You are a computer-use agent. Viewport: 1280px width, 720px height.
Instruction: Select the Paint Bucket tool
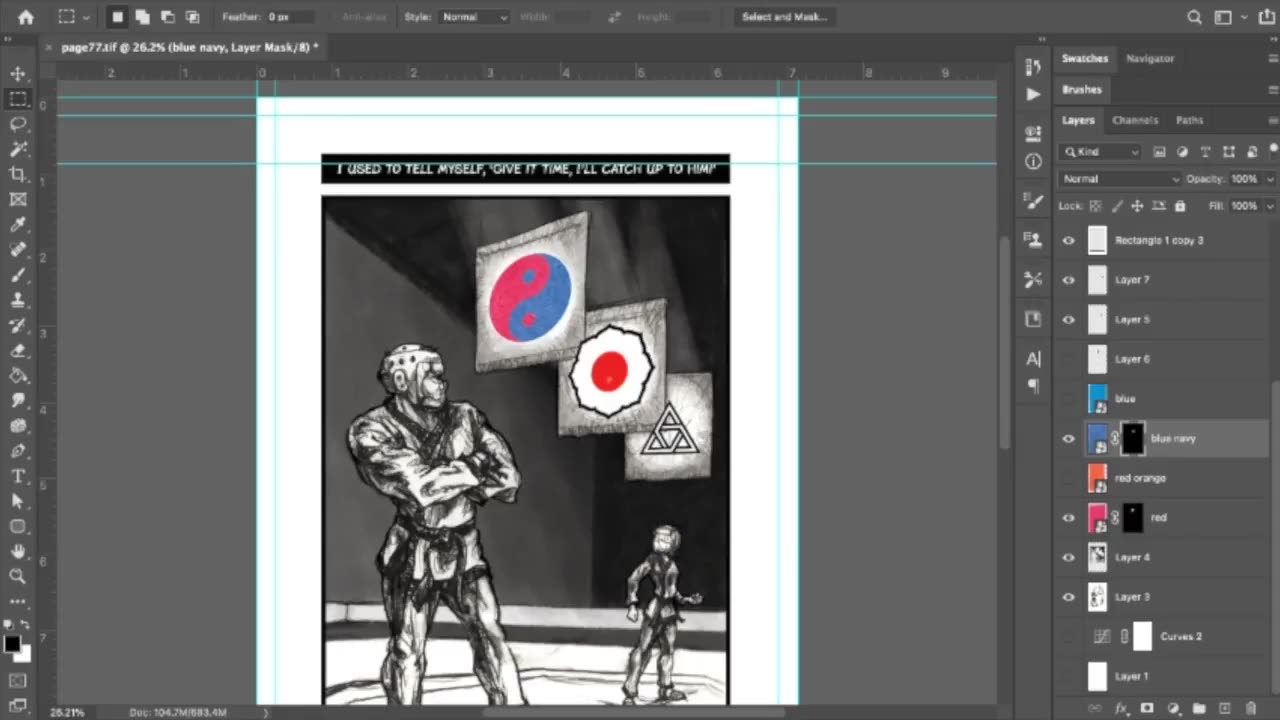[x=18, y=376]
